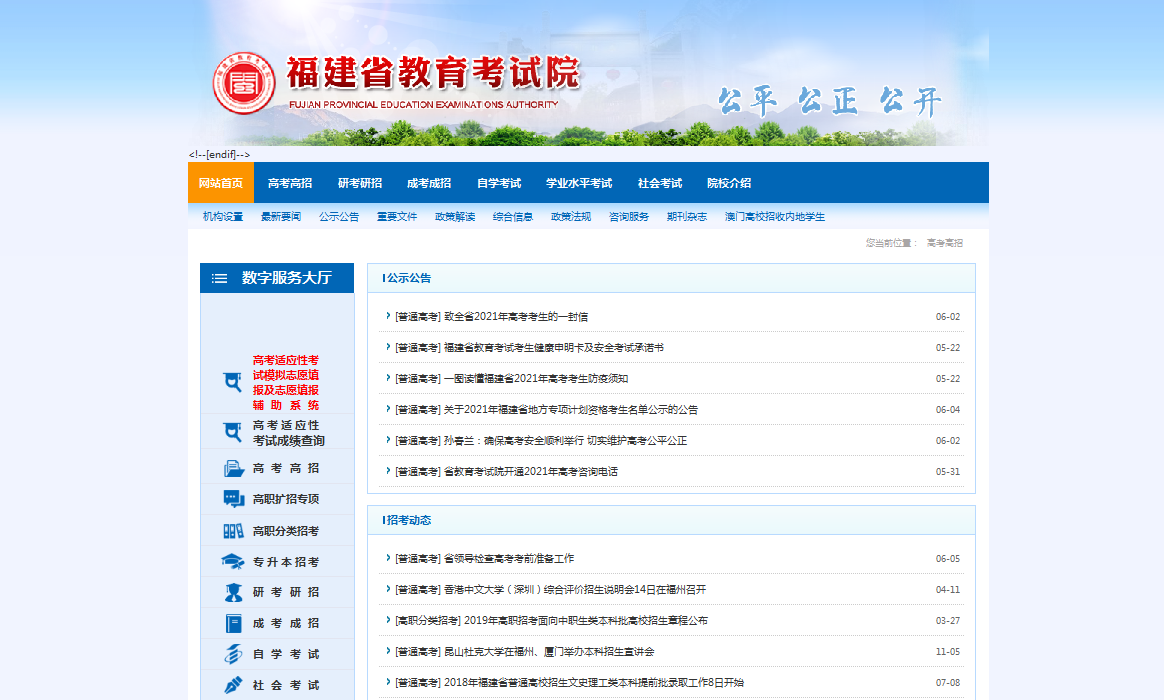Click the 公示公告 section header
This screenshot has height=700, width=1164.
click(407, 278)
